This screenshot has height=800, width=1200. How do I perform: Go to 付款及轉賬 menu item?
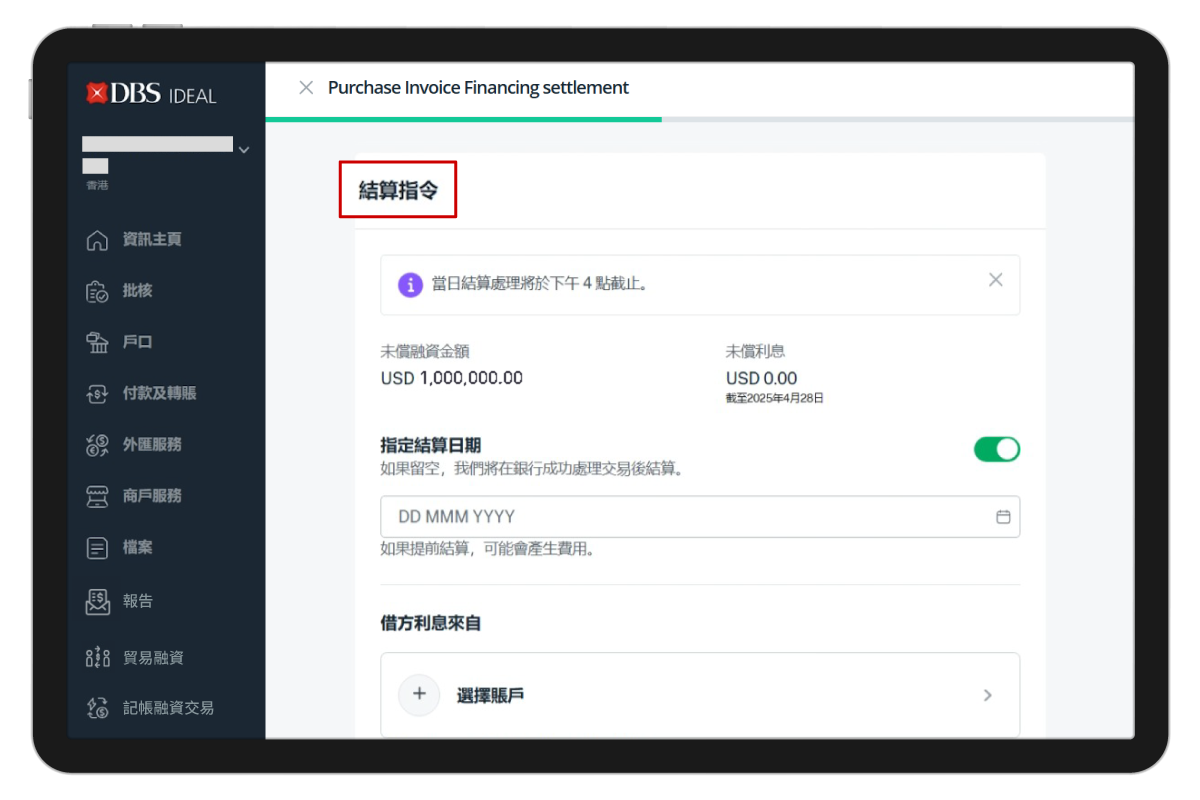159,393
